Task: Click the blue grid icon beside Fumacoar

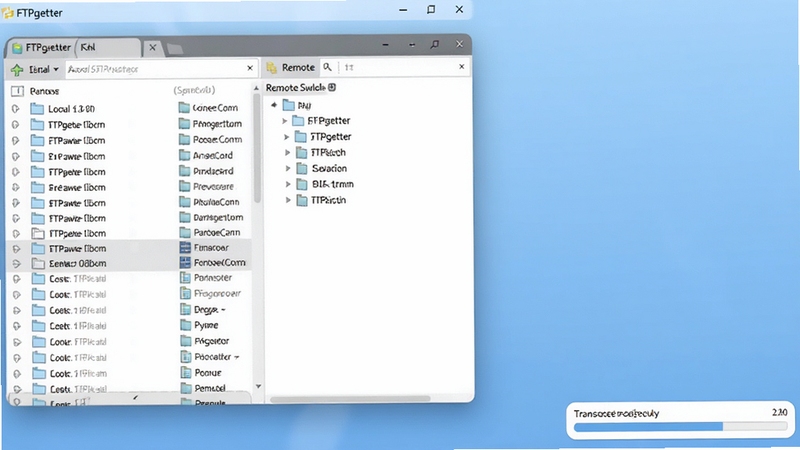Action: point(185,248)
